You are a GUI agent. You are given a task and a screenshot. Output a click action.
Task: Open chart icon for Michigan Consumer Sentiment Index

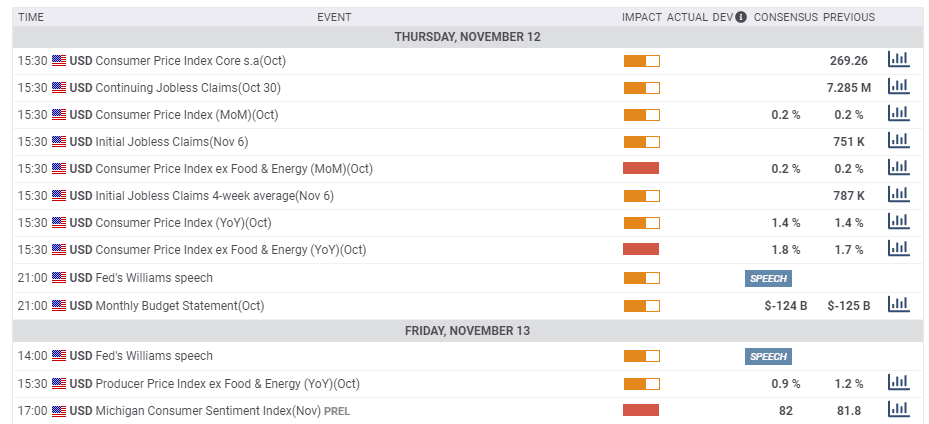point(898,409)
